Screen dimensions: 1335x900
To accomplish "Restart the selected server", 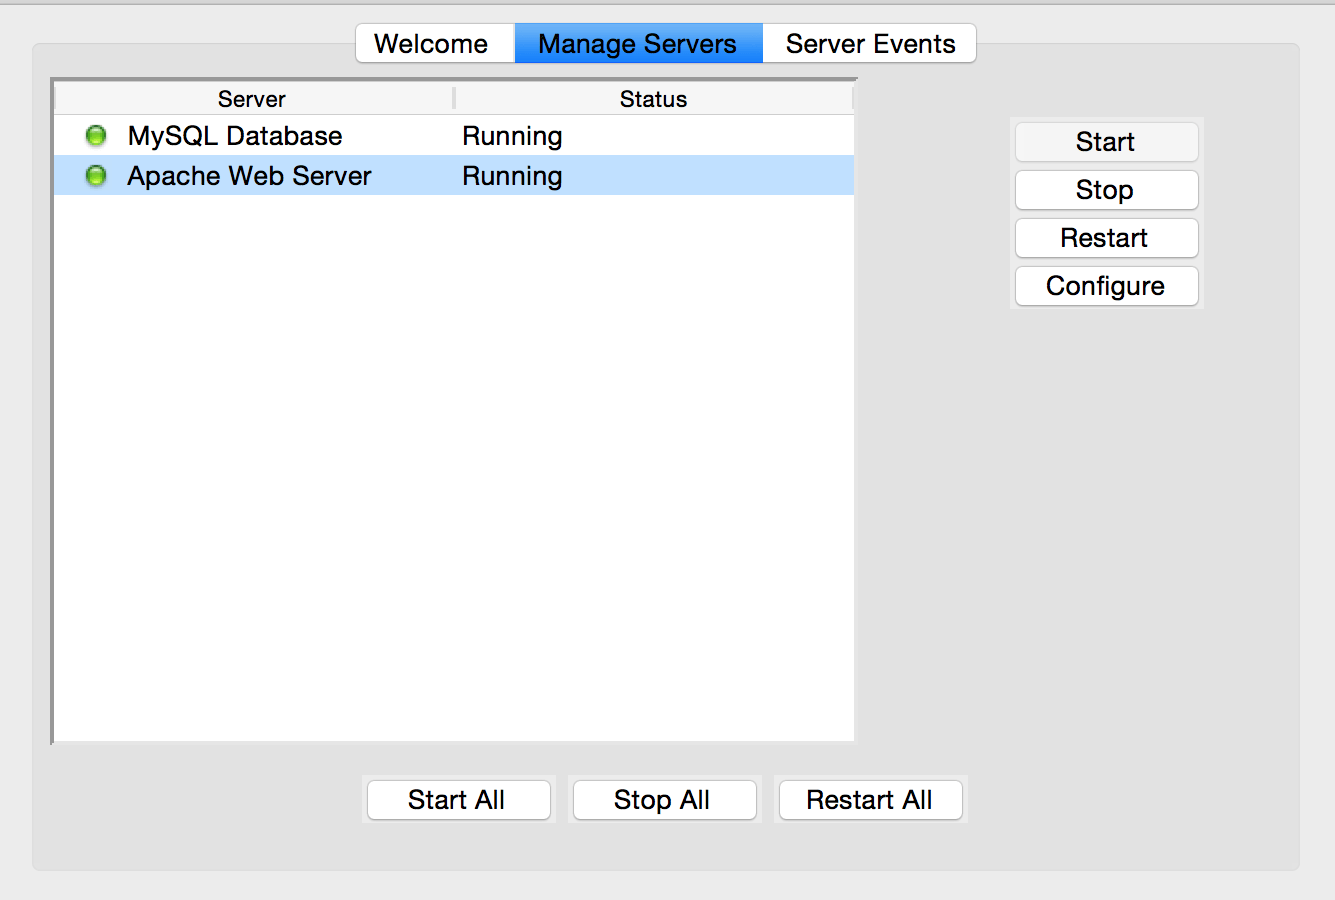I will click(x=1106, y=238).
